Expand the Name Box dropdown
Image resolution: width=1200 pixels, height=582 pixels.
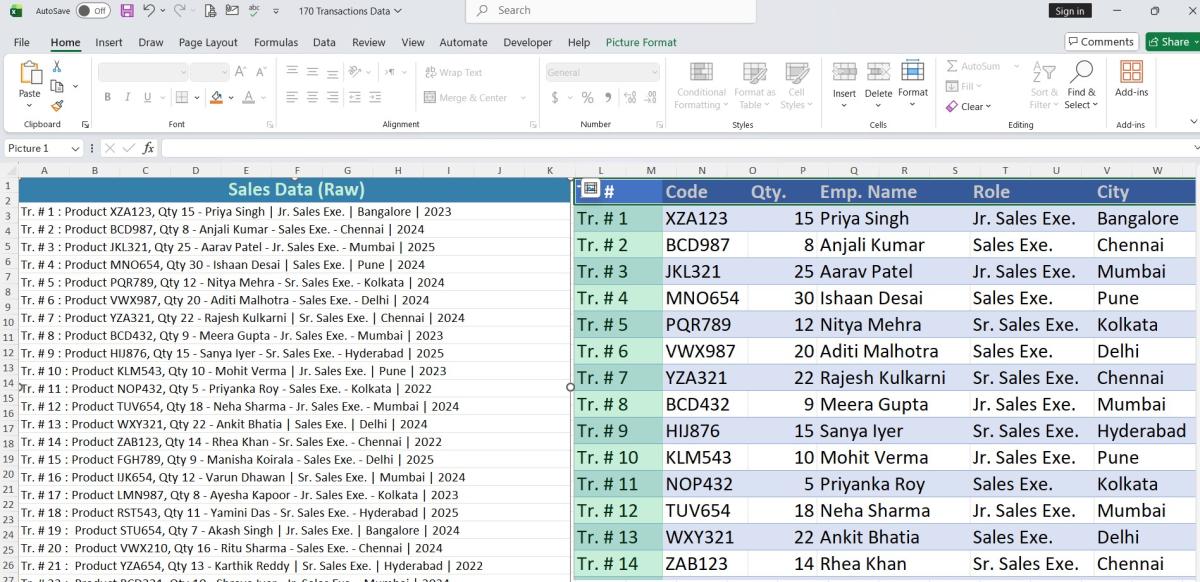(x=75, y=148)
